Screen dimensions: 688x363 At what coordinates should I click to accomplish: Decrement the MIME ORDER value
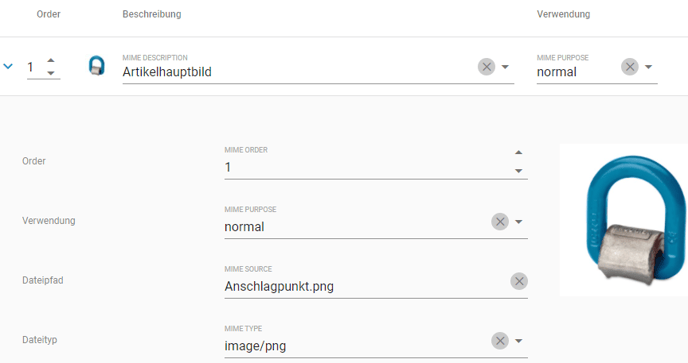point(519,171)
